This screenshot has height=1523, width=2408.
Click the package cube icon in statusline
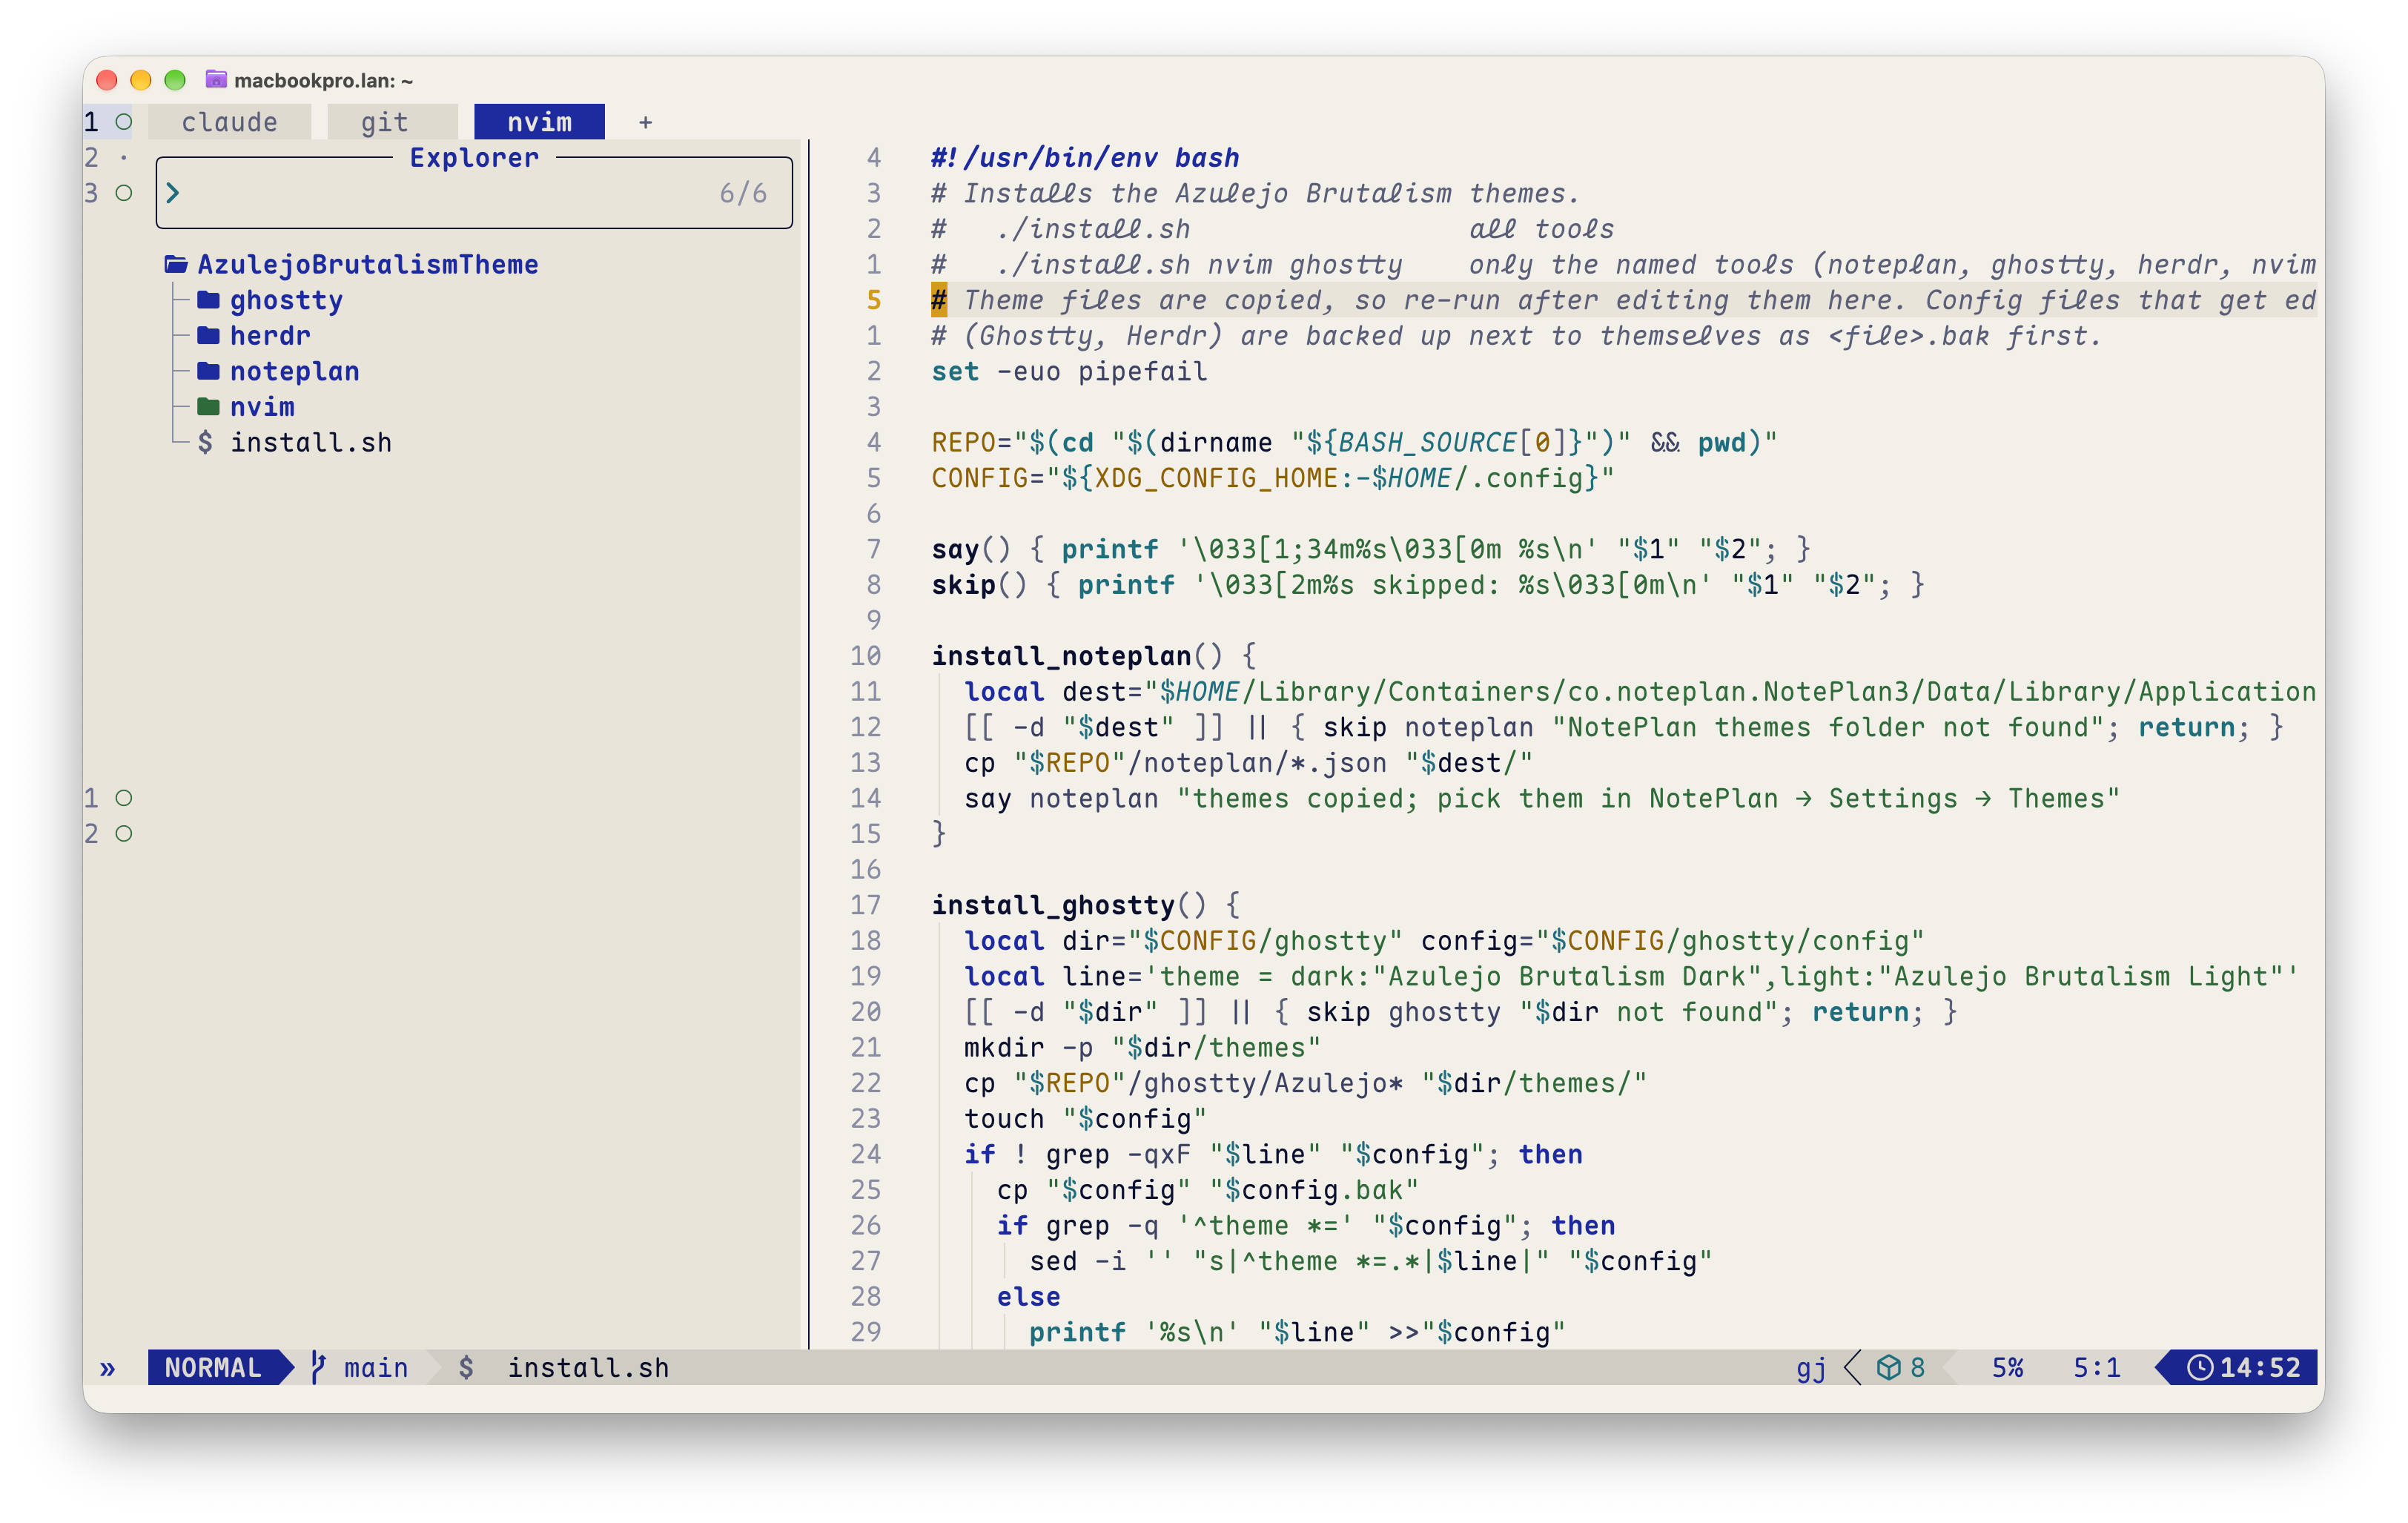point(1888,1367)
